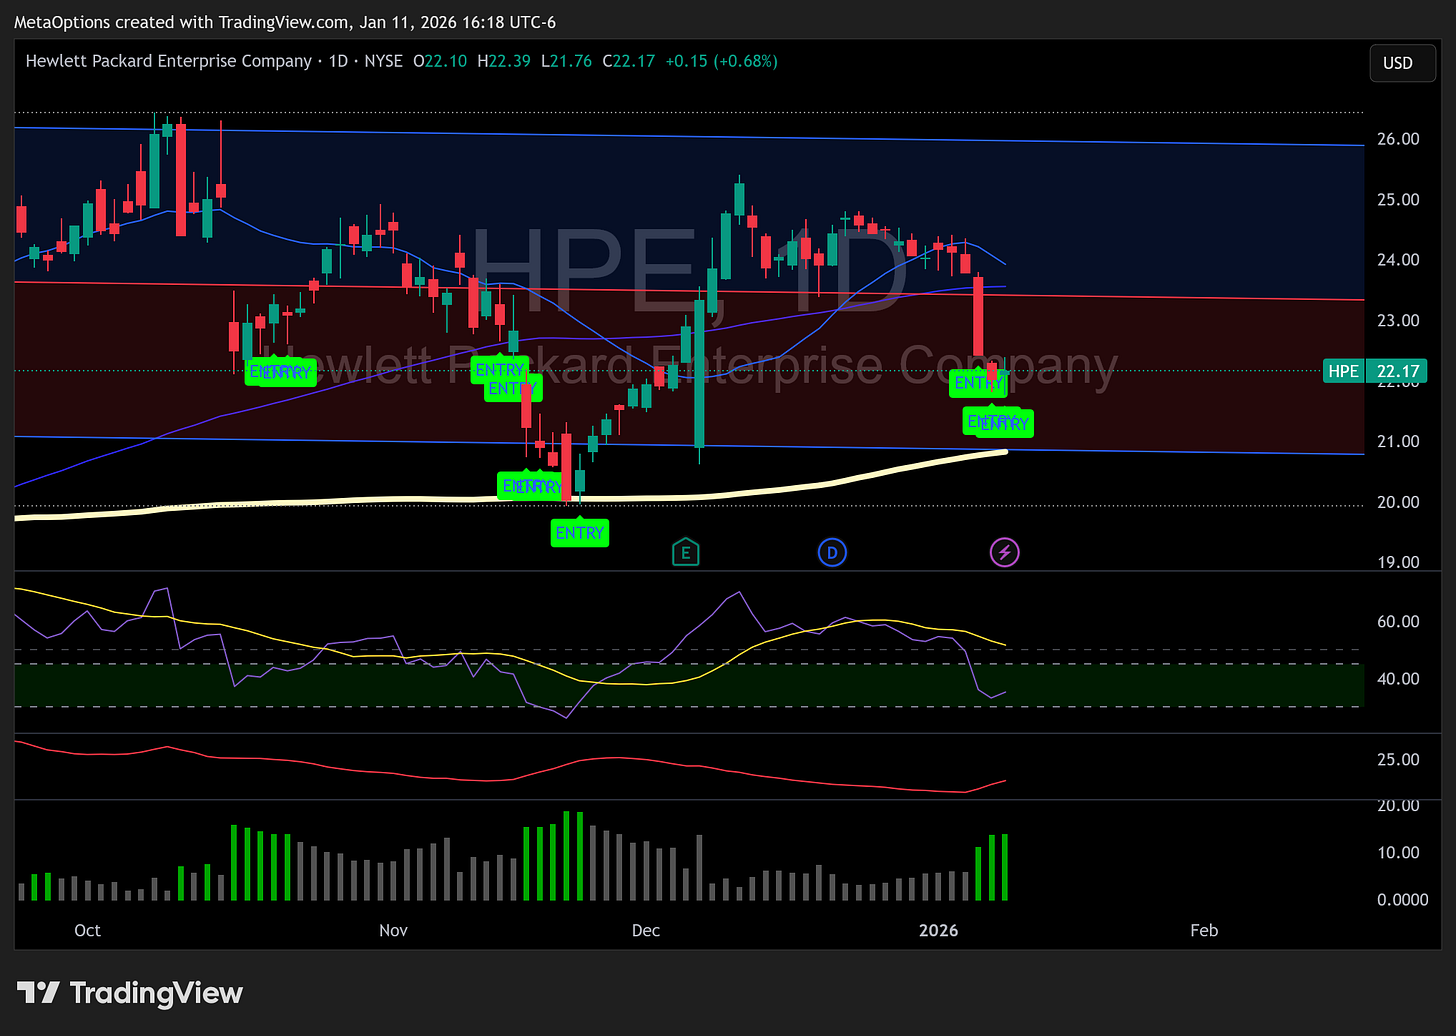The height and width of the screenshot is (1036, 1456).
Task: Click the "NYSE" exchange label
Action: (x=383, y=61)
